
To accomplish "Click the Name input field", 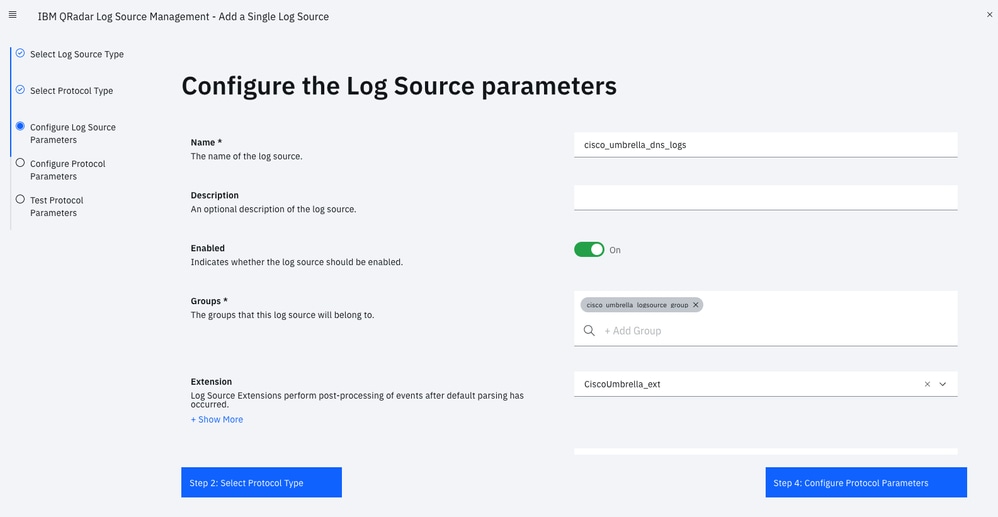I will pos(765,144).
